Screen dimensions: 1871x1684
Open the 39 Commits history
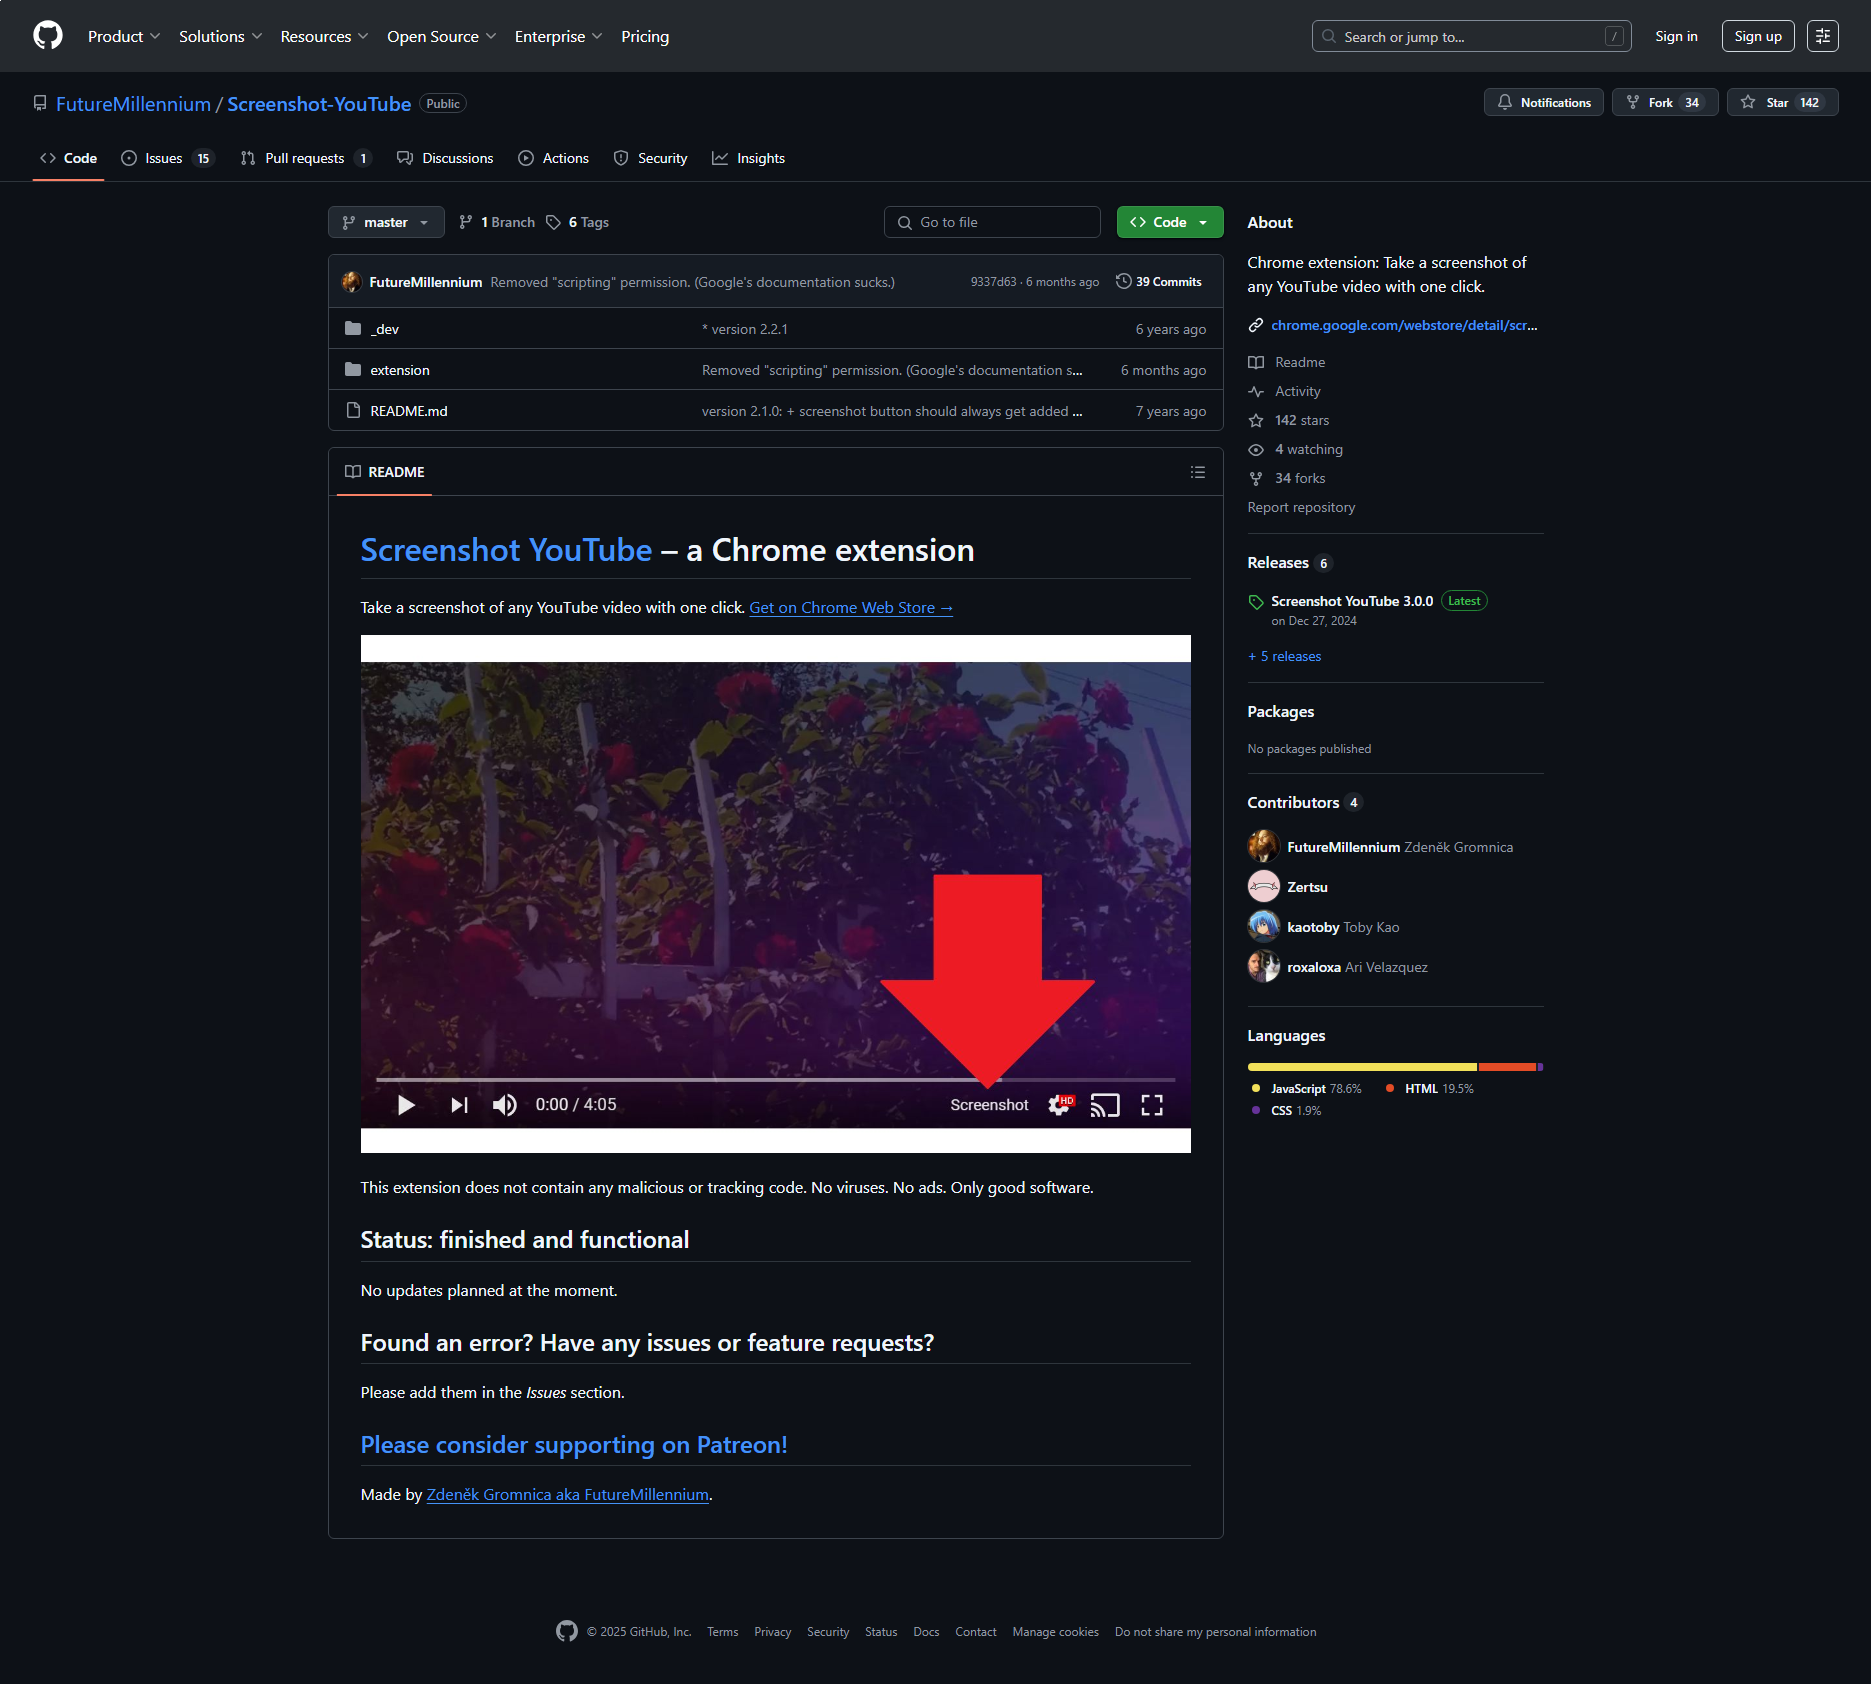click(x=1159, y=282)
